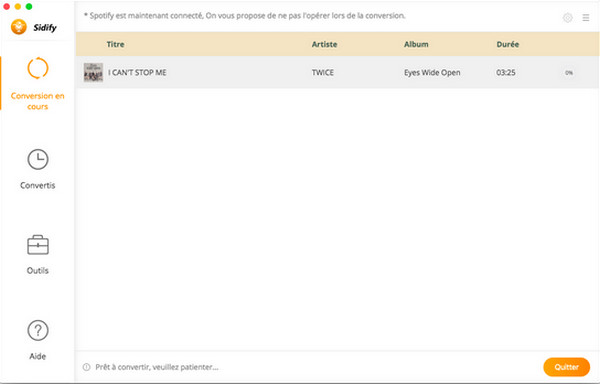Image resolution: width=600 pixels, height=384 pixels.
Task: Open the settings gear icon
Action: 567,18
